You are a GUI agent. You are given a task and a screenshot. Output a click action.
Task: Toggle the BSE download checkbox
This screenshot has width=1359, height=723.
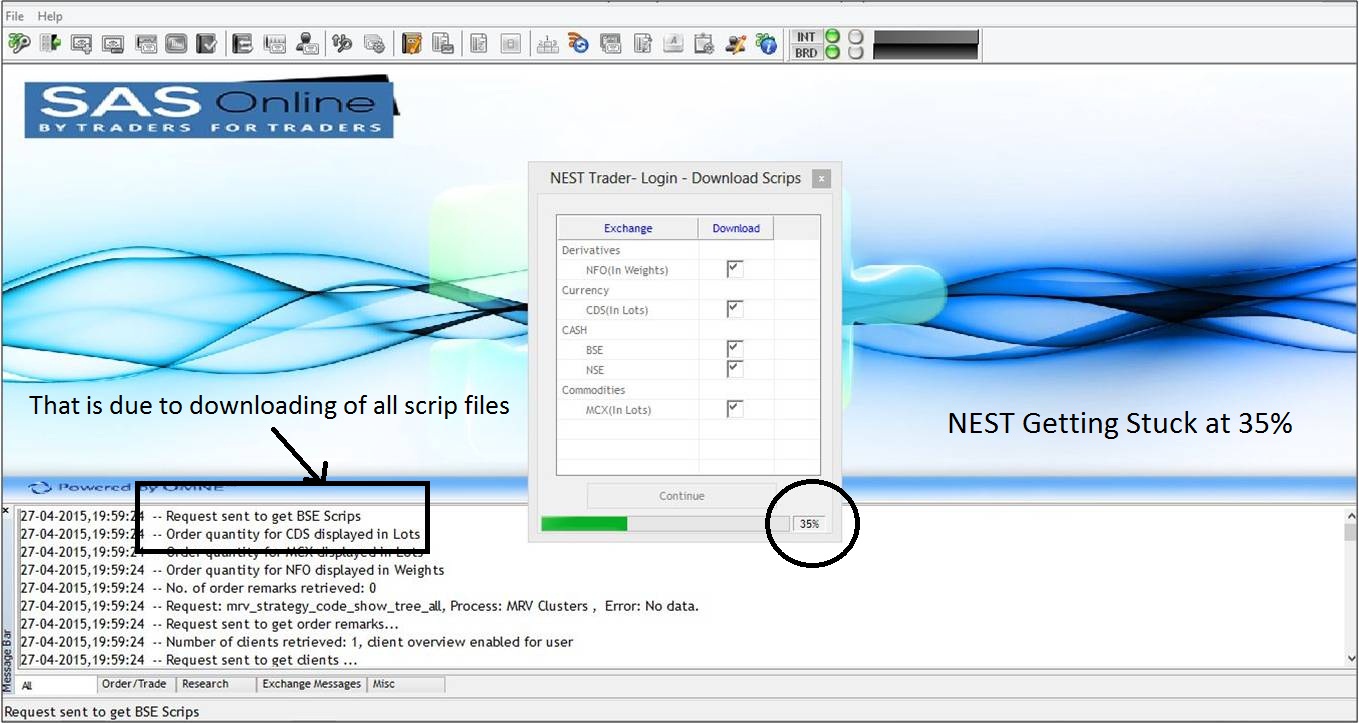pos(735,349)
